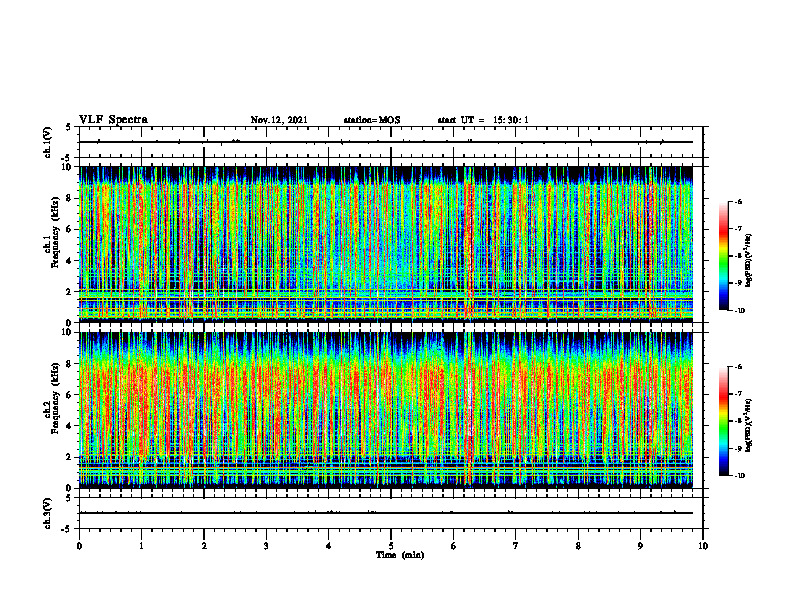Click the "-10" value on ch.2 colorbar
Viewport: 792px width, 612px height.
740,476
